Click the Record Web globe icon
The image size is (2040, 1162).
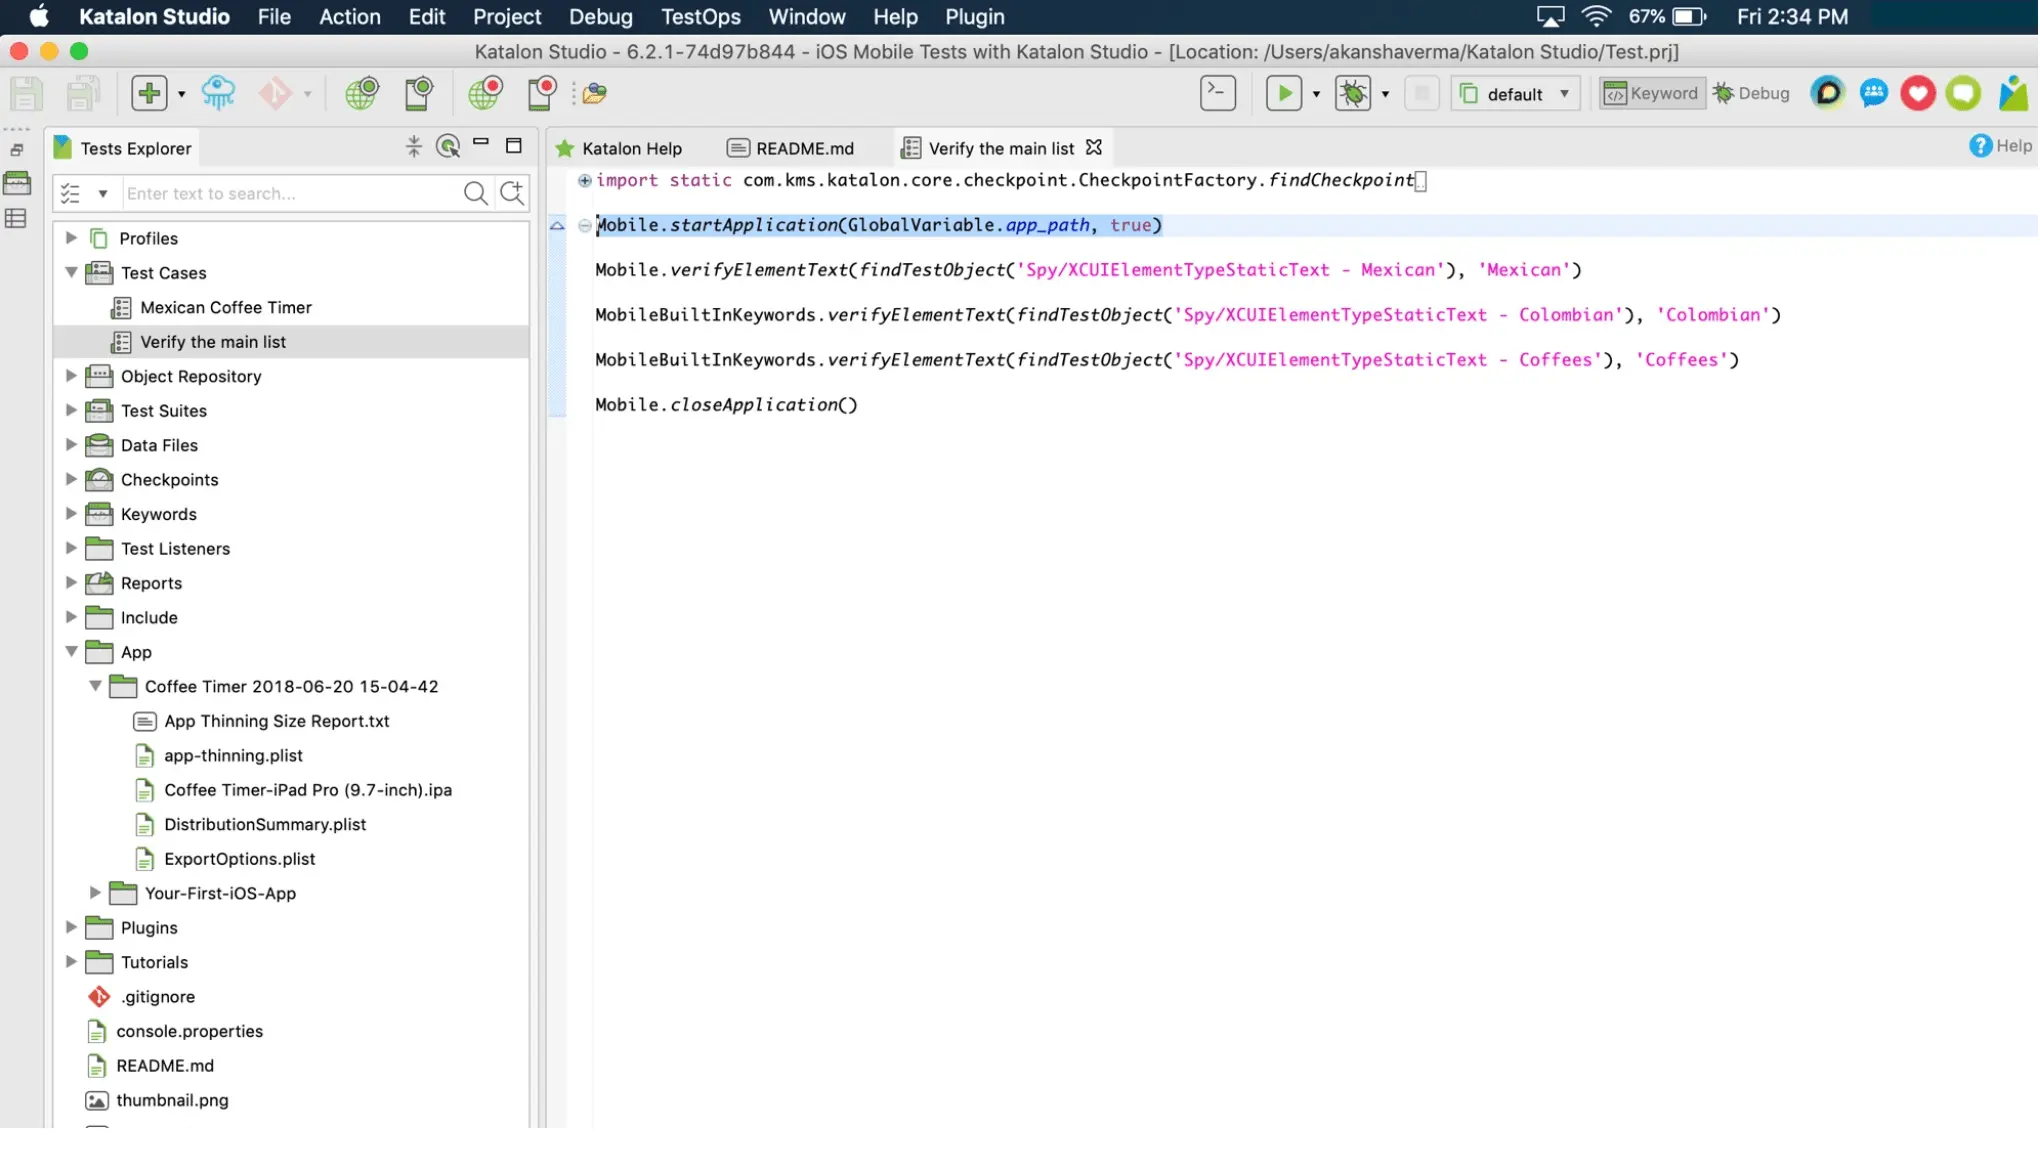pos(485,93)
